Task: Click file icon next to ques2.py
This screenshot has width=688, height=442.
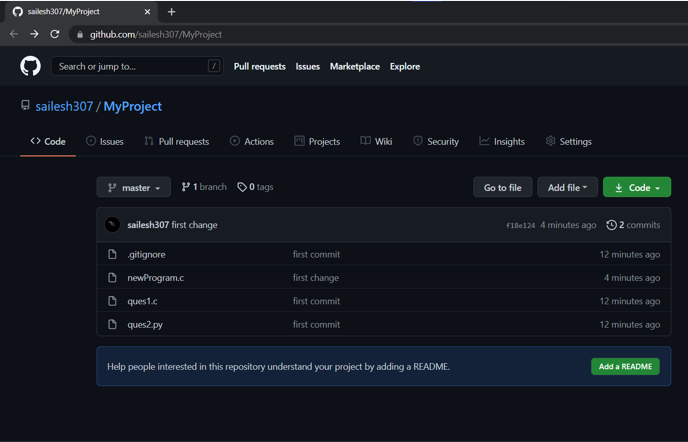Action: pyautogui.click(x=112, y=324)
